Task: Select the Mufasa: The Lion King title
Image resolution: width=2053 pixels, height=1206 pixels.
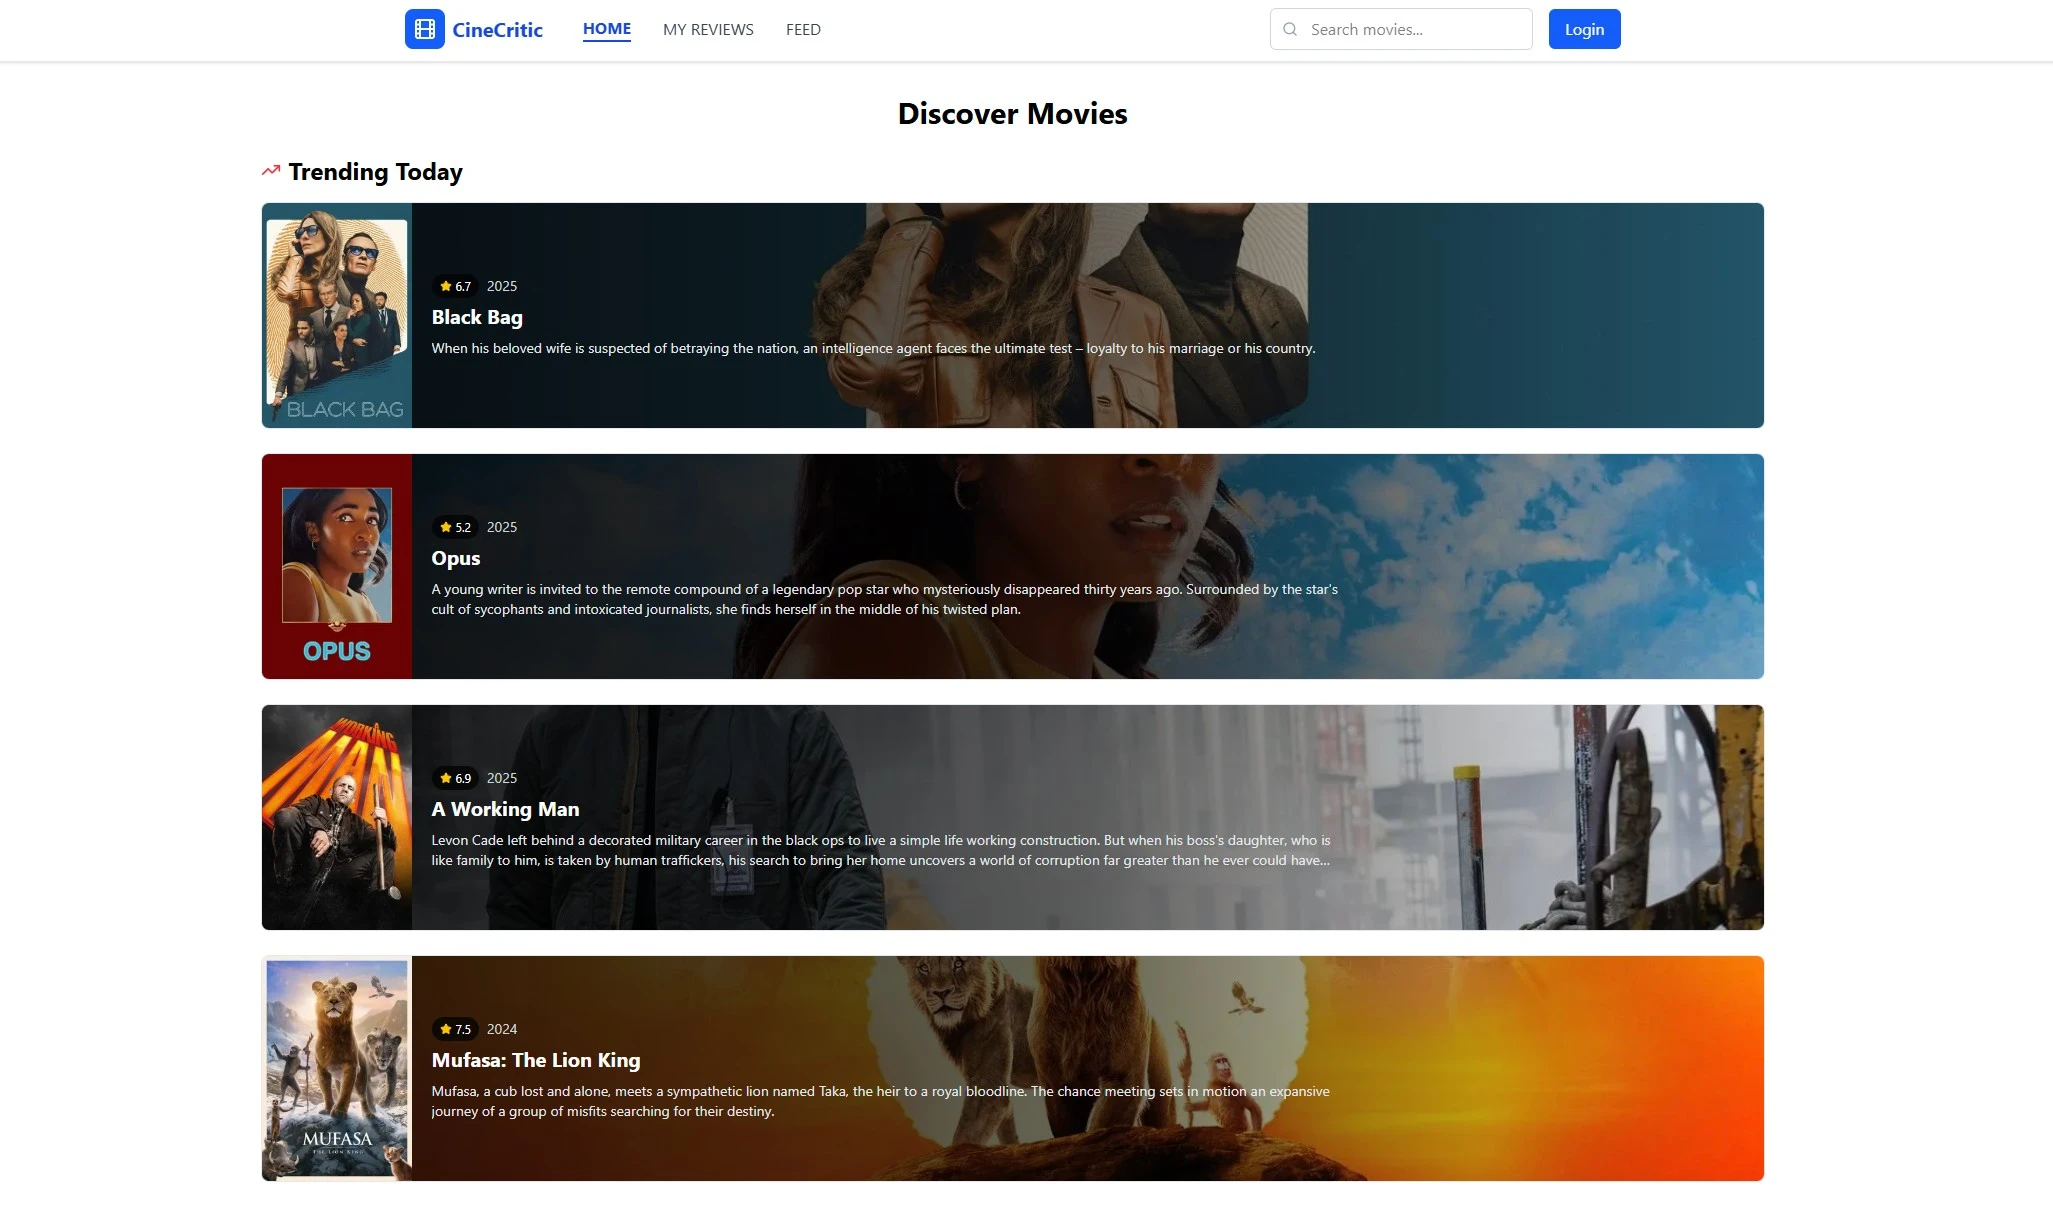Action: [536, 1060]
